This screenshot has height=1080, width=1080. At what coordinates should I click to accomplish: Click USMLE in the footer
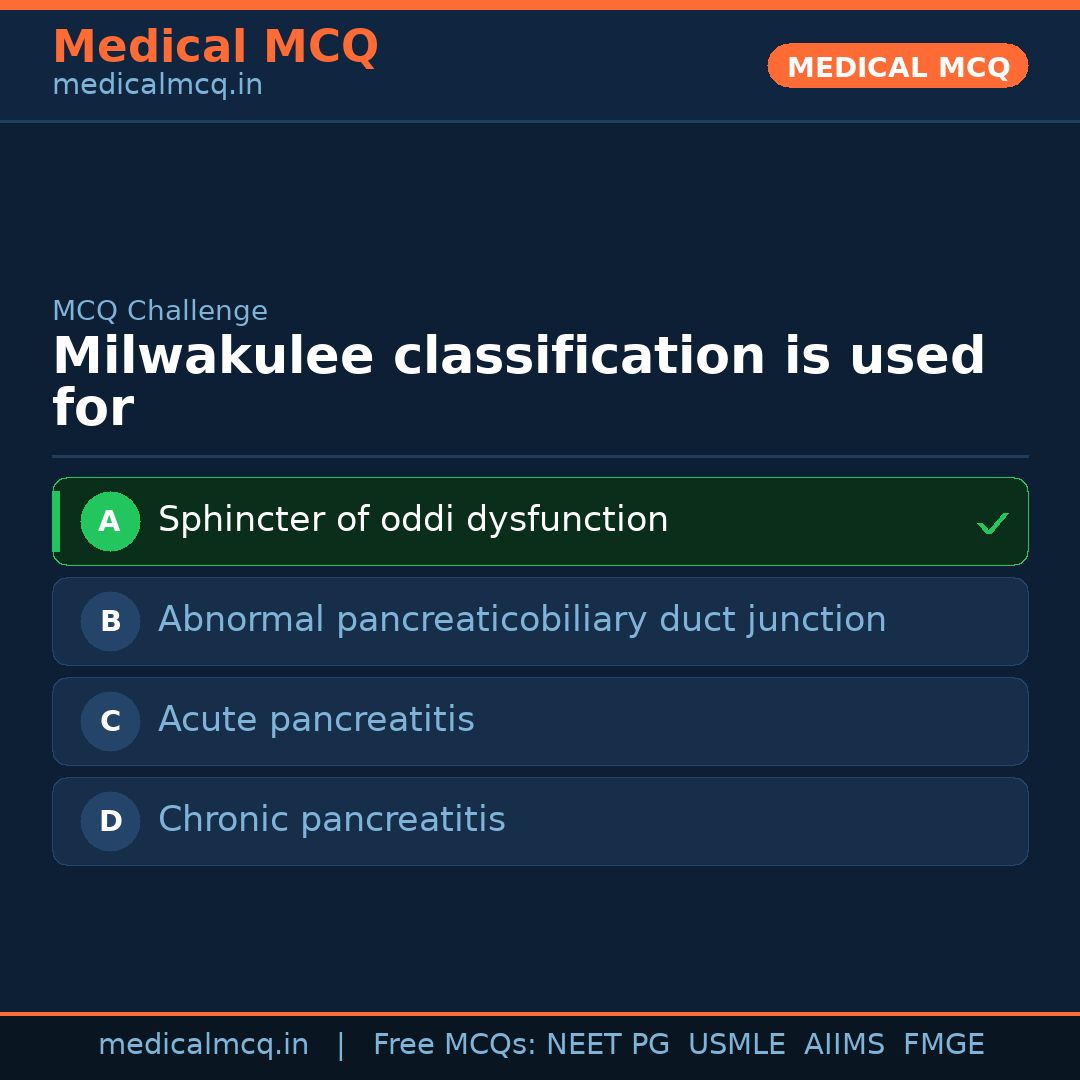[x=736, y=1045]
